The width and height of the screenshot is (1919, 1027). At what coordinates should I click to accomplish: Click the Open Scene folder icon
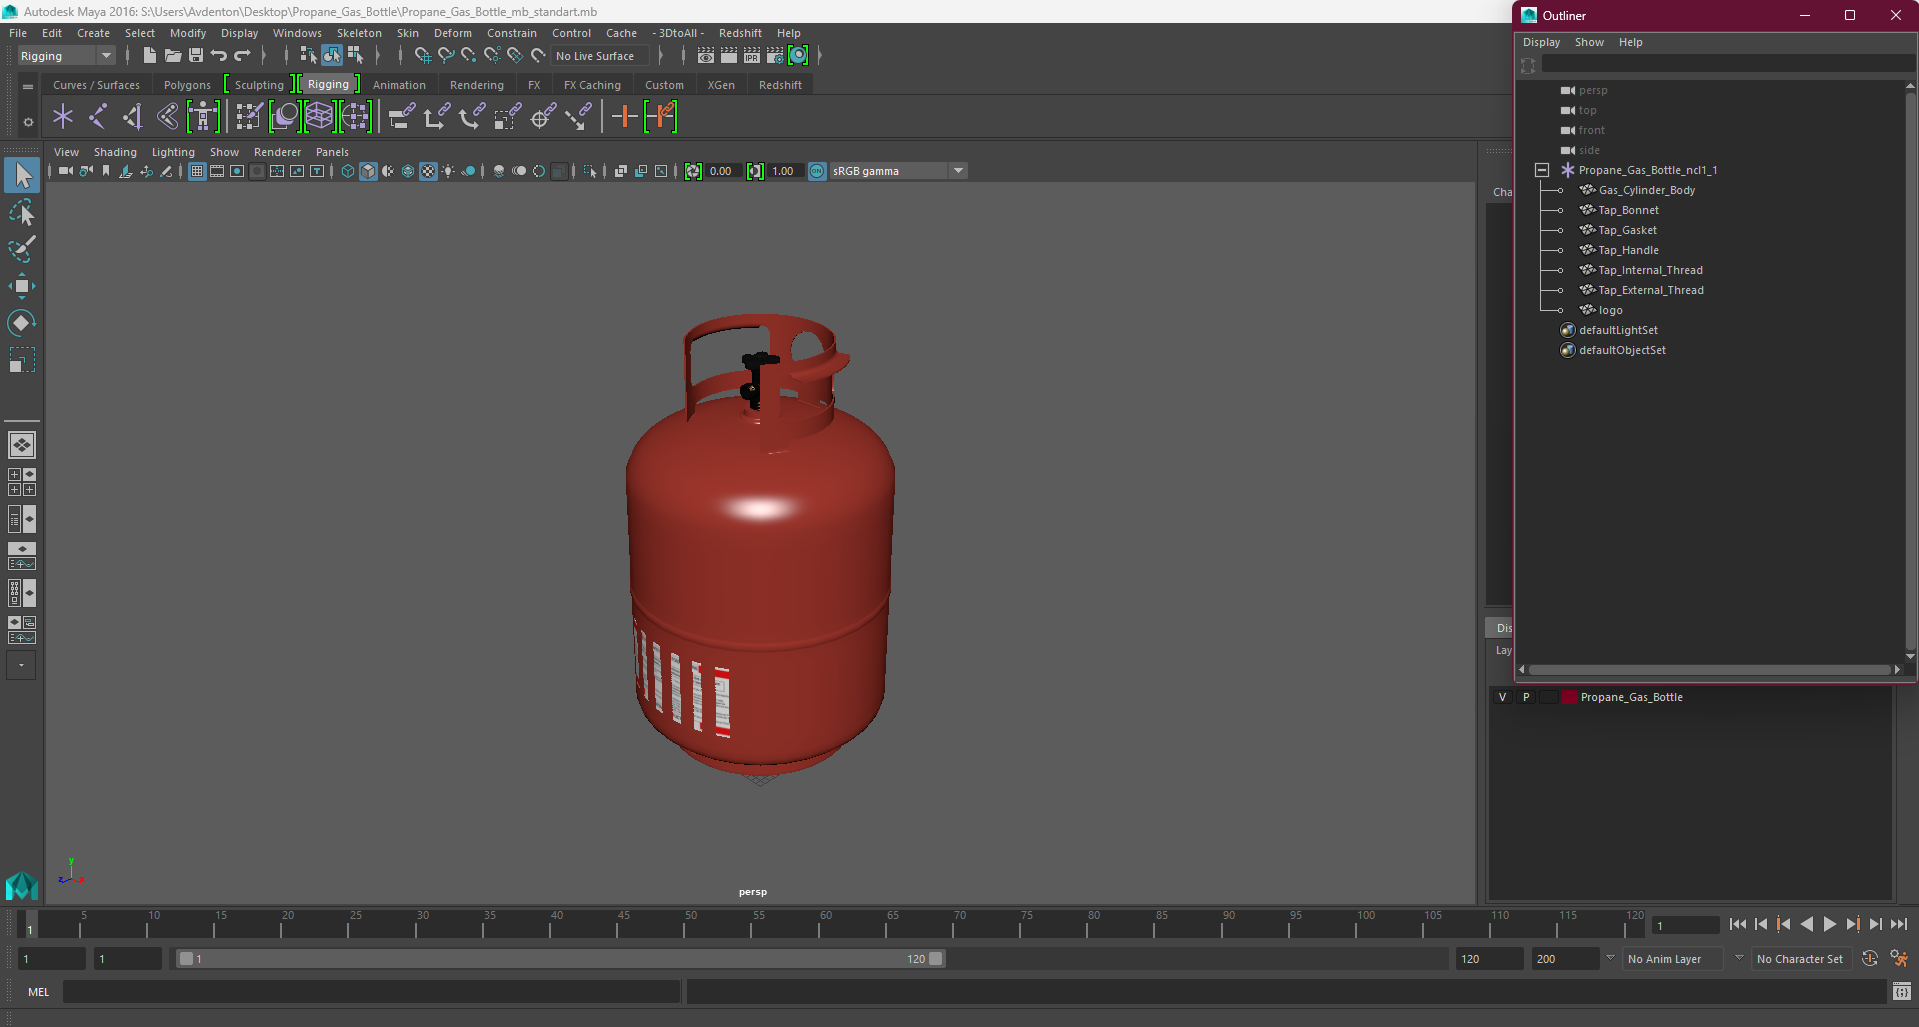tap(172, 56)
